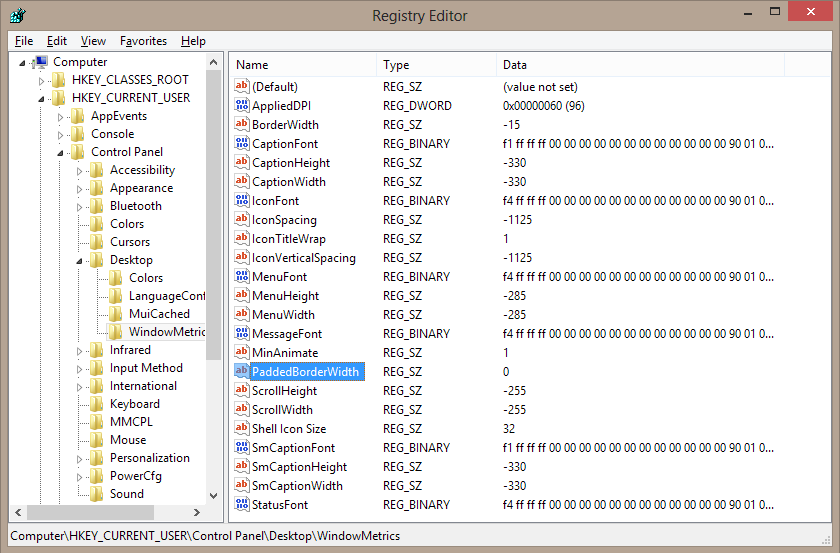Expand the Bluetooth key
Viewport: 840px width, 553px height.
79,207
